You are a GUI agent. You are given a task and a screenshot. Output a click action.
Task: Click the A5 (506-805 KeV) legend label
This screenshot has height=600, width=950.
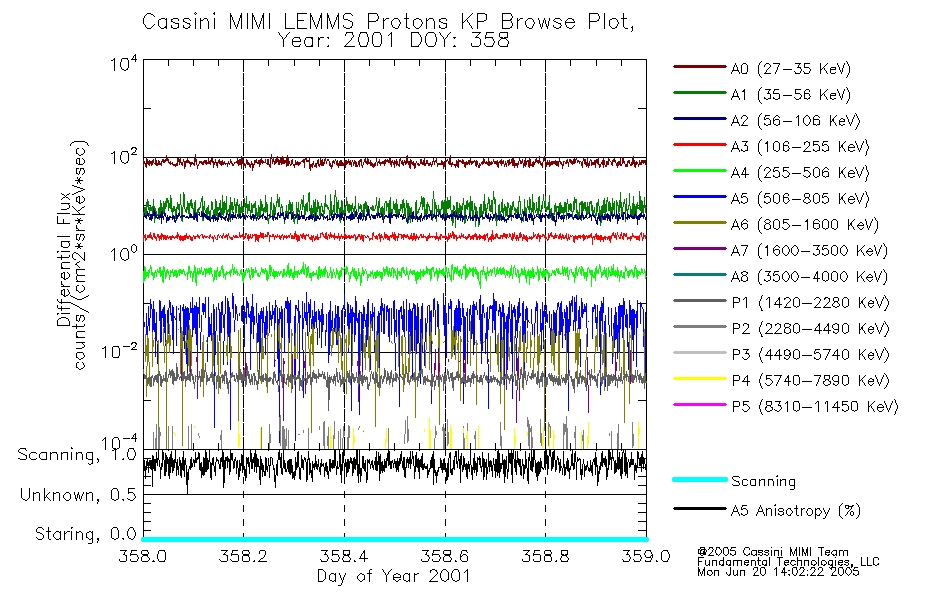coord(800,199)
